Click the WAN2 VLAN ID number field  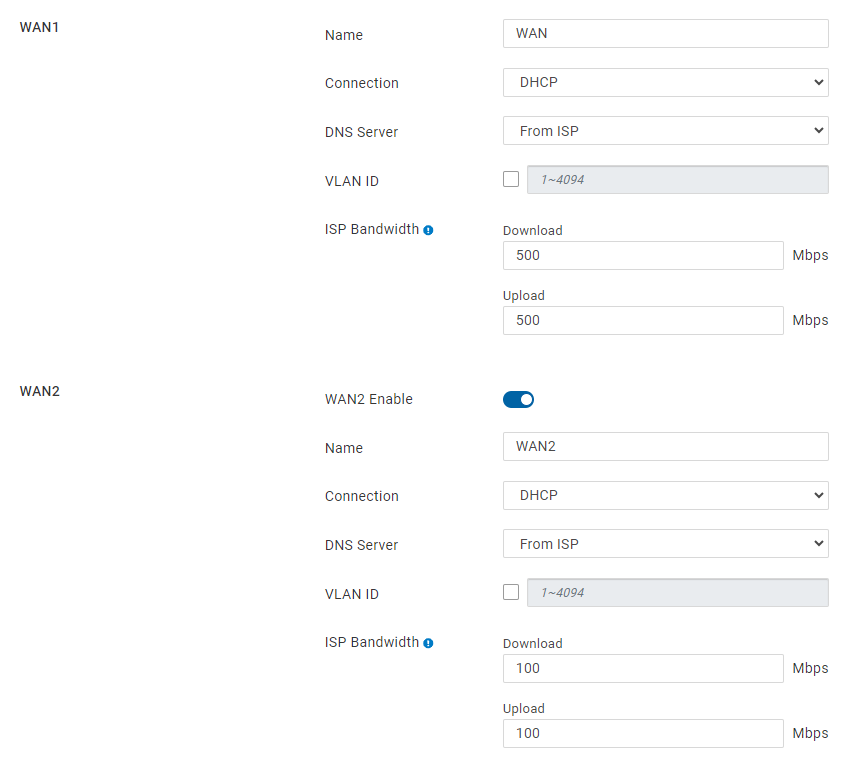click(x=677, y=593)
